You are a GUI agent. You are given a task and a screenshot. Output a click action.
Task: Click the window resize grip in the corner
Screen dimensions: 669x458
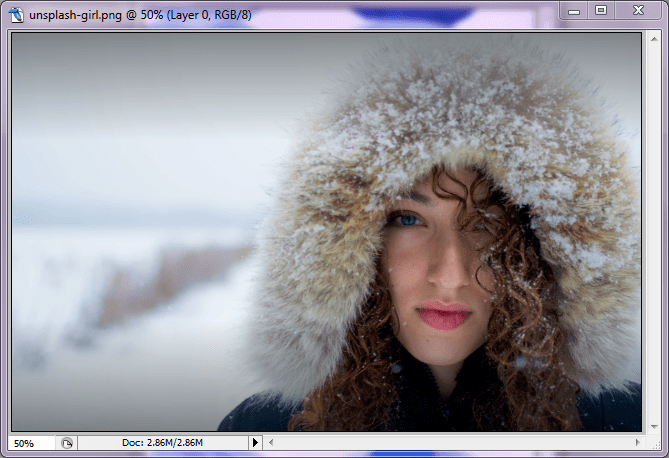(x=656, y=444)
